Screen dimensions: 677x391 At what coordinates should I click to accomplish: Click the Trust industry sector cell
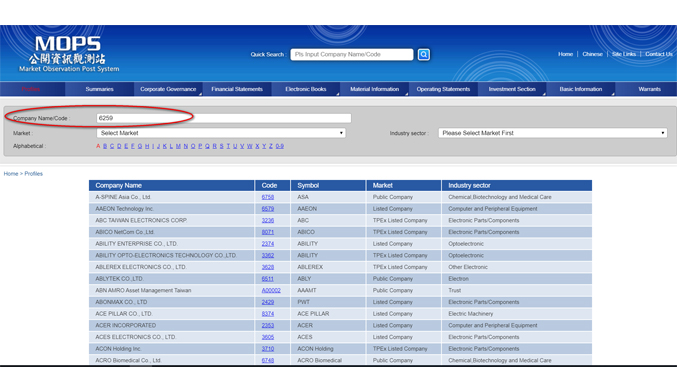tap(517, 290)
